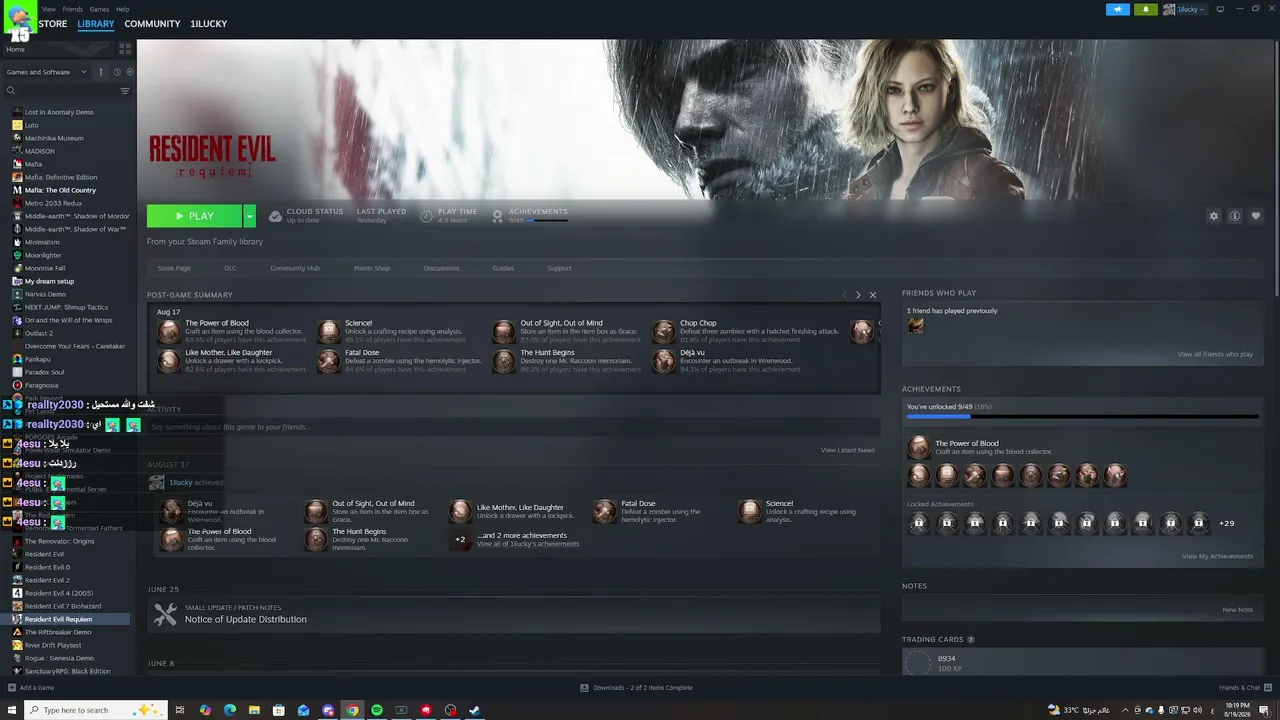Click the Chop Chop achievement icon

point(664,332)
